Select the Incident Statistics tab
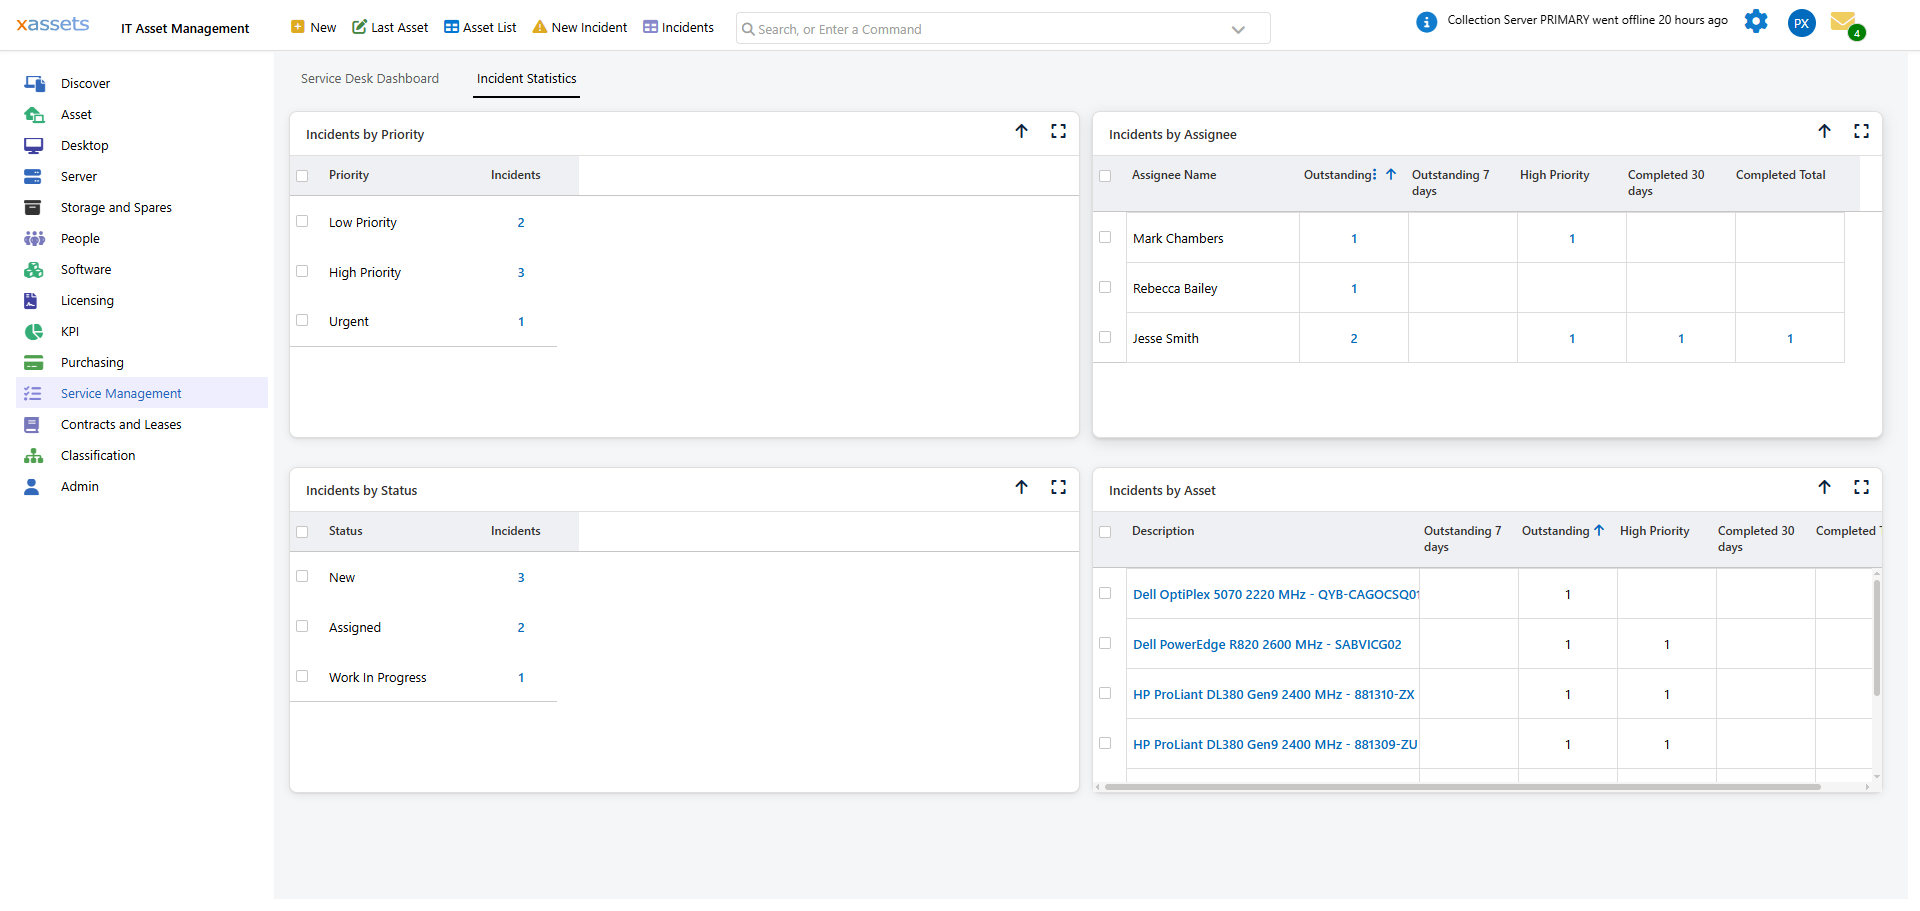 coord(526,79)
